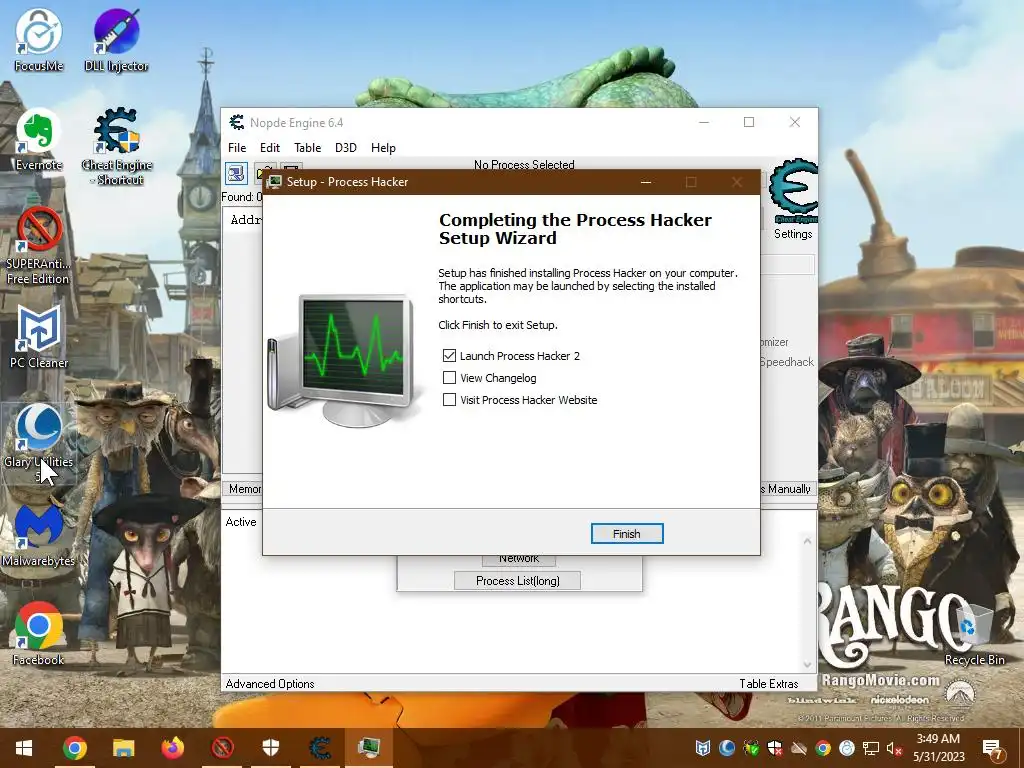Open the Facebook Chrome shortcut
The image size is (1024, 768).
(39, 633)
